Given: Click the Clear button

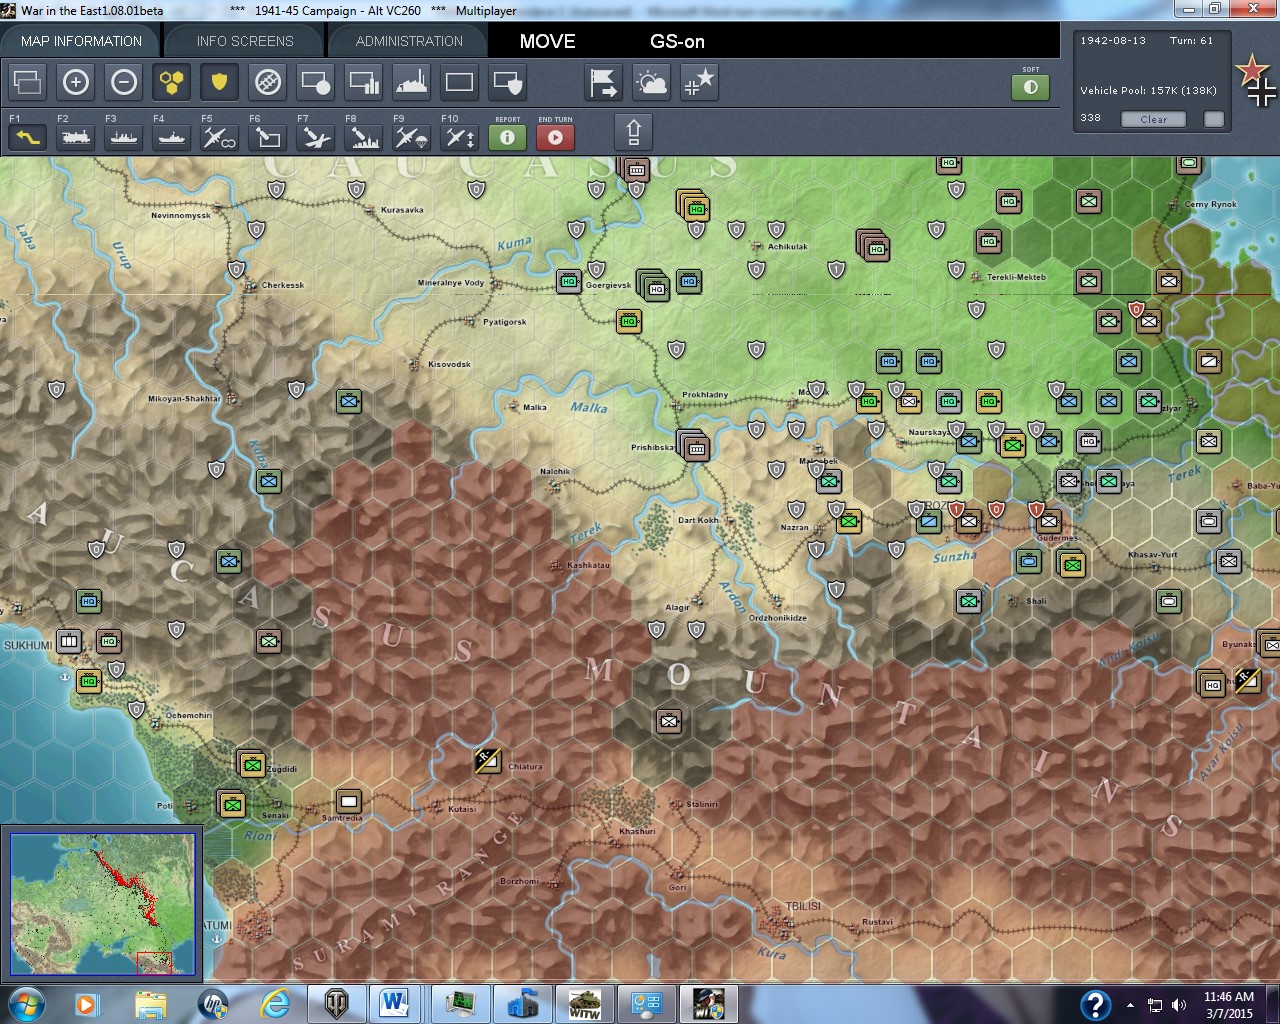Looking at the screenshot, I should click(1153, 119).
